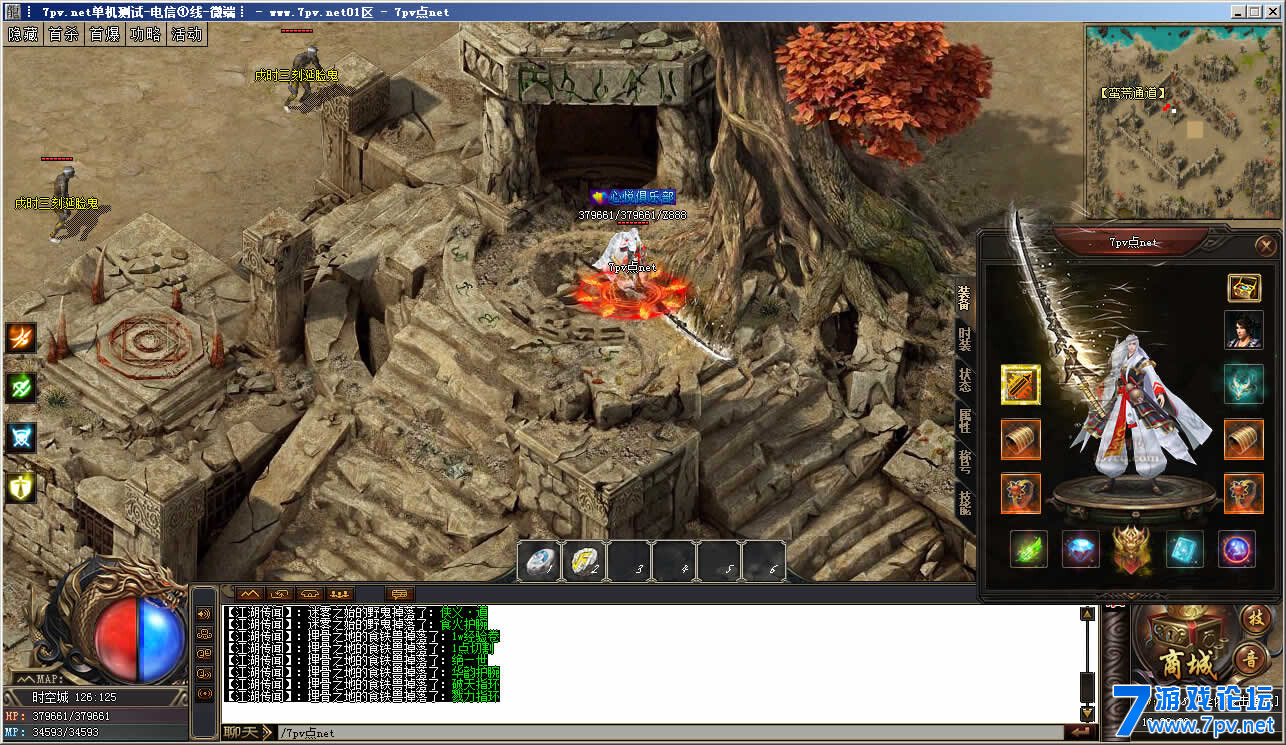Focus the chat input field /7pv点net

coord(669,733)
